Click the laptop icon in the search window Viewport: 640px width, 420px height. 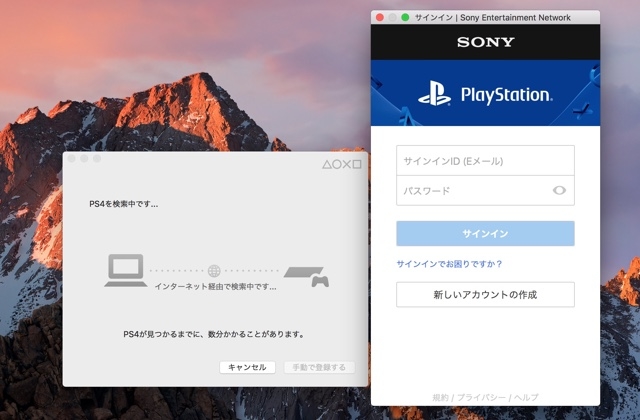(x=126, y=271)
